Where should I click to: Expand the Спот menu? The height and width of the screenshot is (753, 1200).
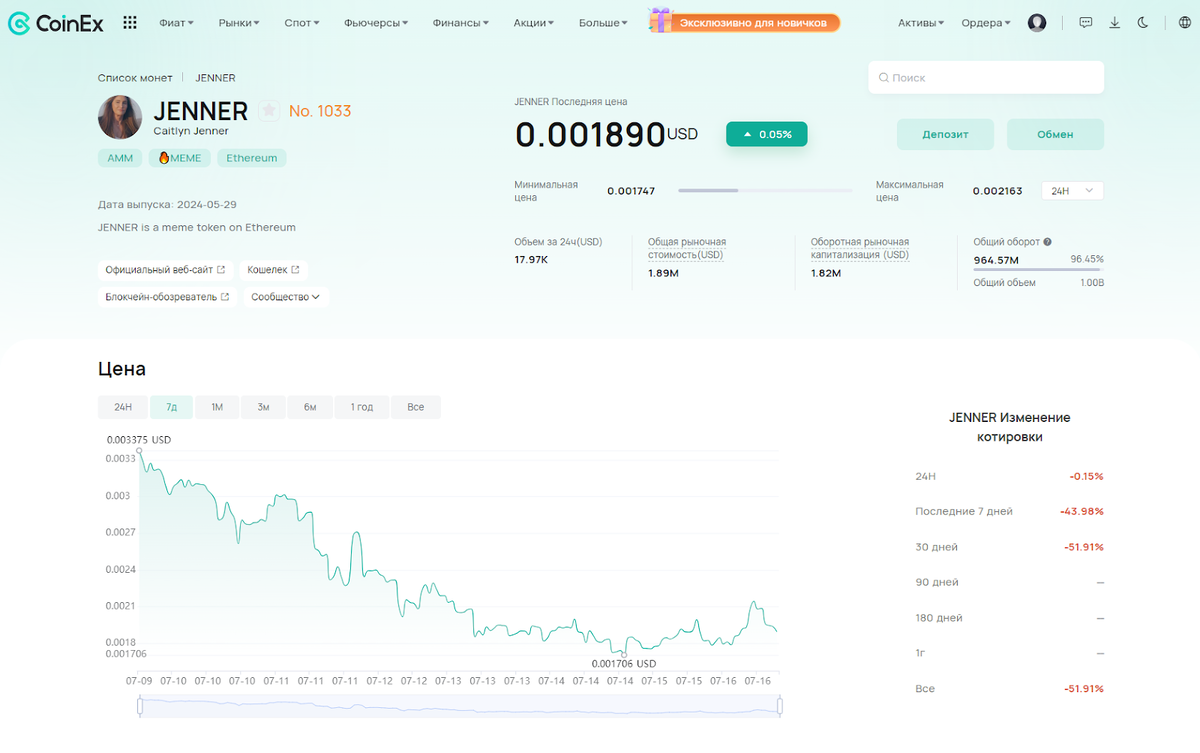302,22
